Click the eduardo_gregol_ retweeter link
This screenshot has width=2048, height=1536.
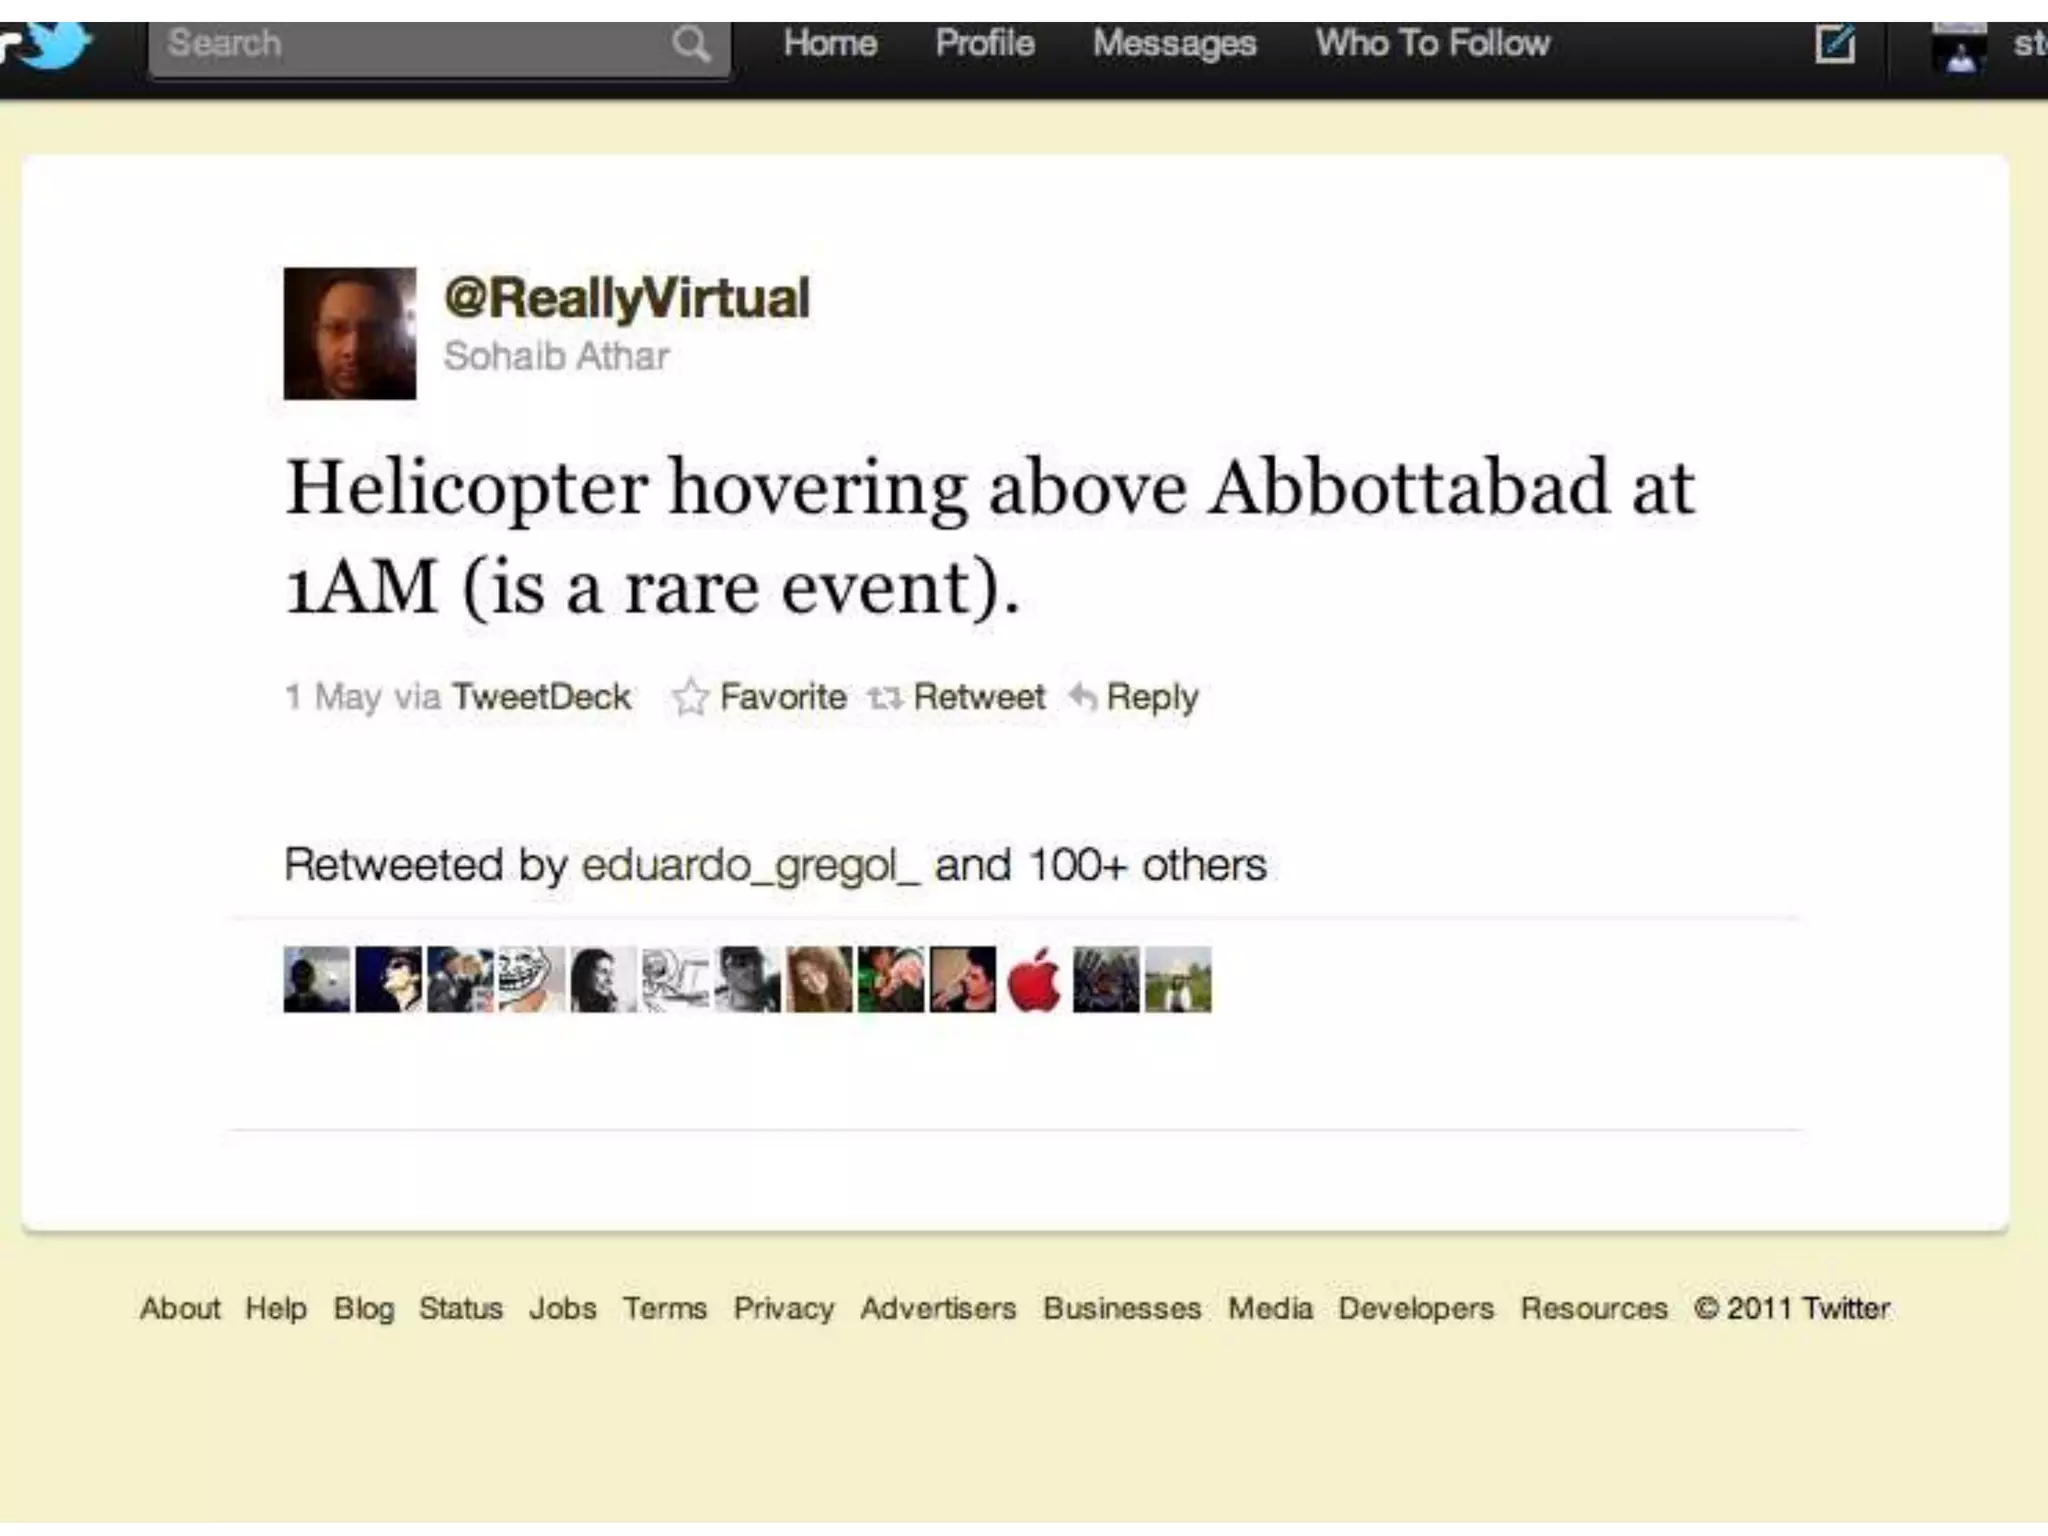[750, 865]
